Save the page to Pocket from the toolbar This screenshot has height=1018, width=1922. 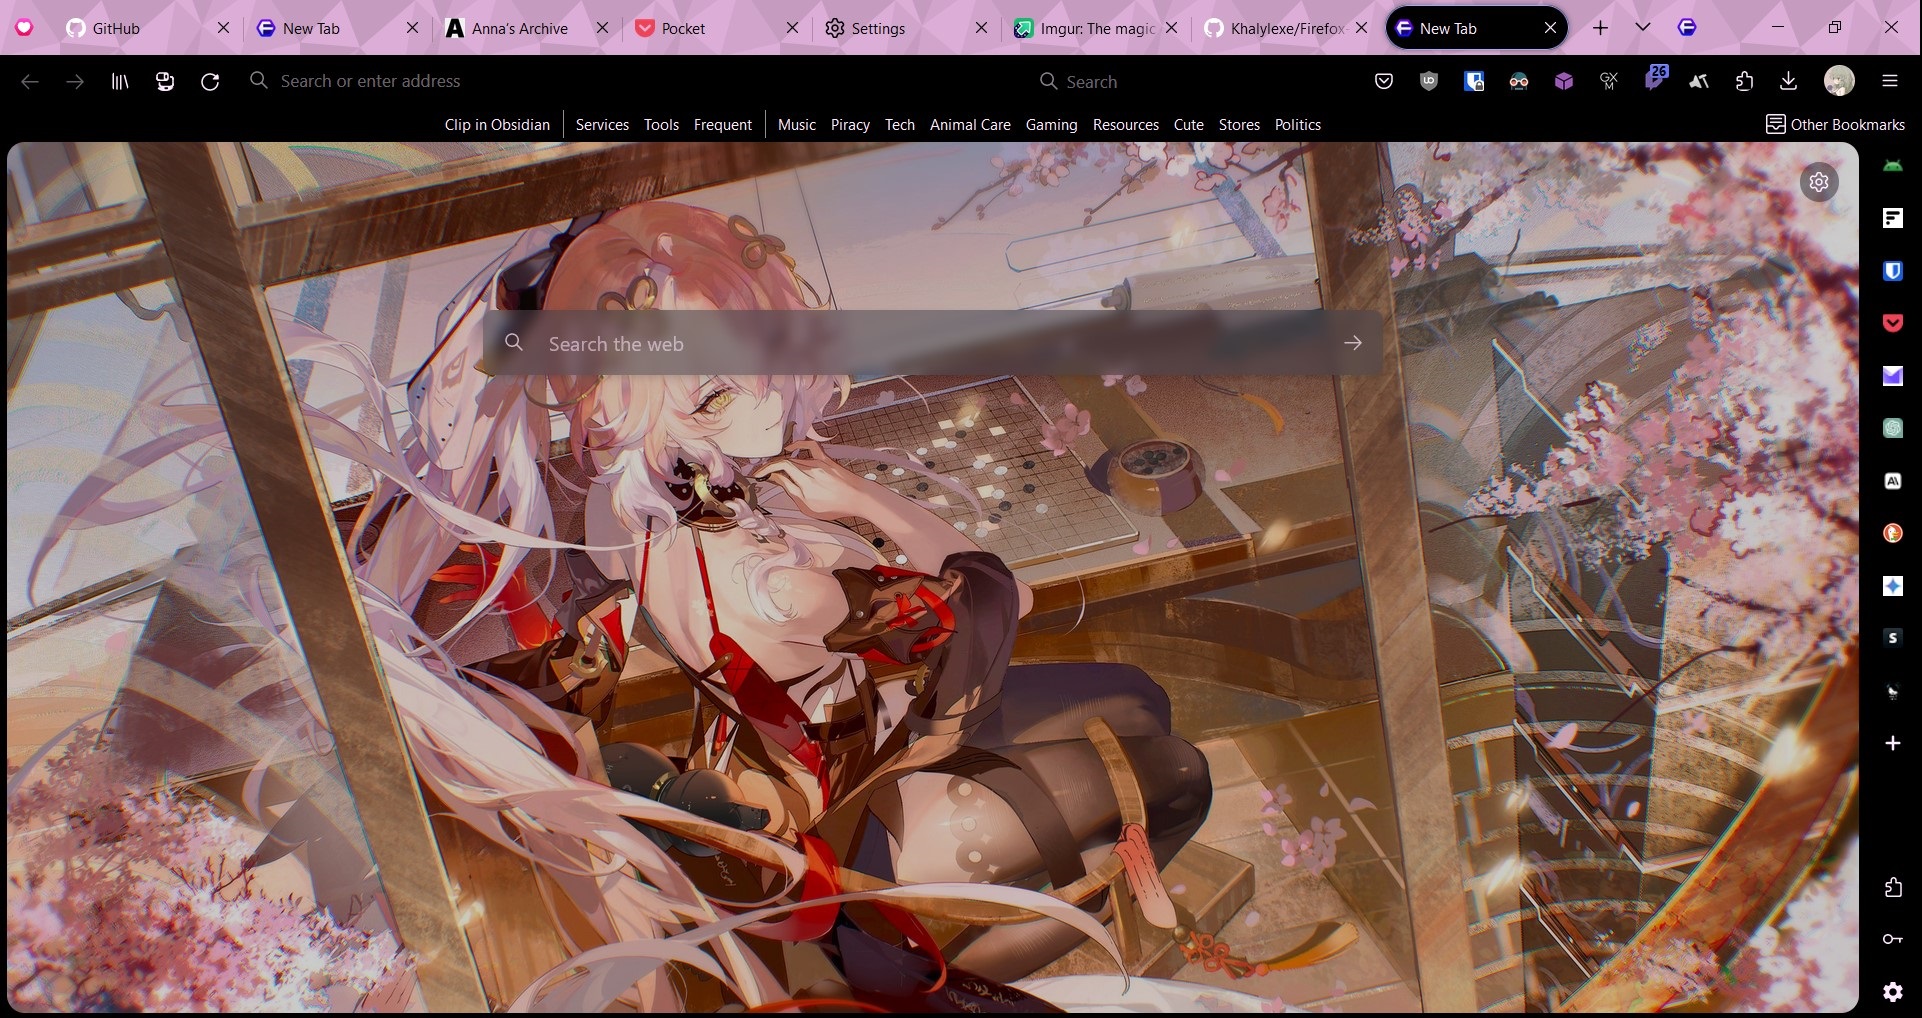tap(1384, 81)
